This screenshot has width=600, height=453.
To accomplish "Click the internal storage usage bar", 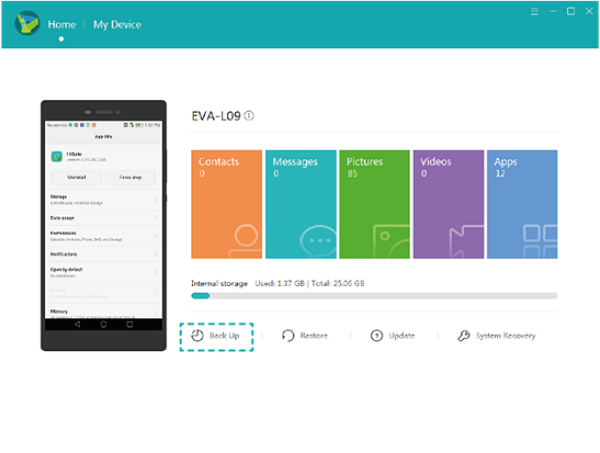I will [x=374, y=296].
